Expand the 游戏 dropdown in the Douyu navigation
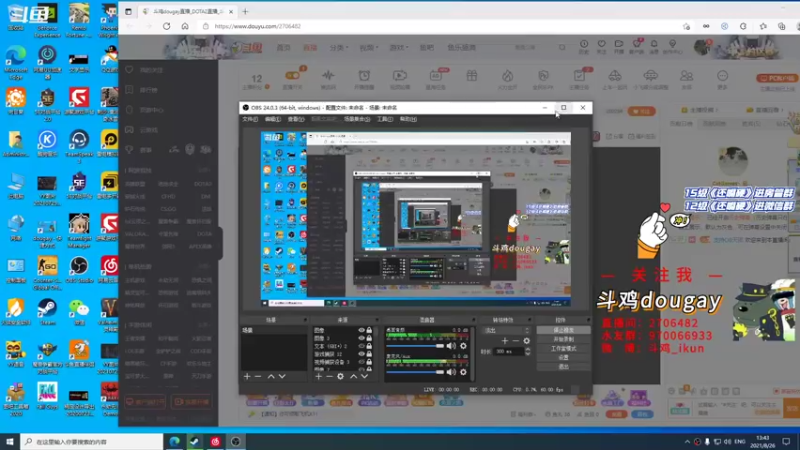 click(398, 47)
